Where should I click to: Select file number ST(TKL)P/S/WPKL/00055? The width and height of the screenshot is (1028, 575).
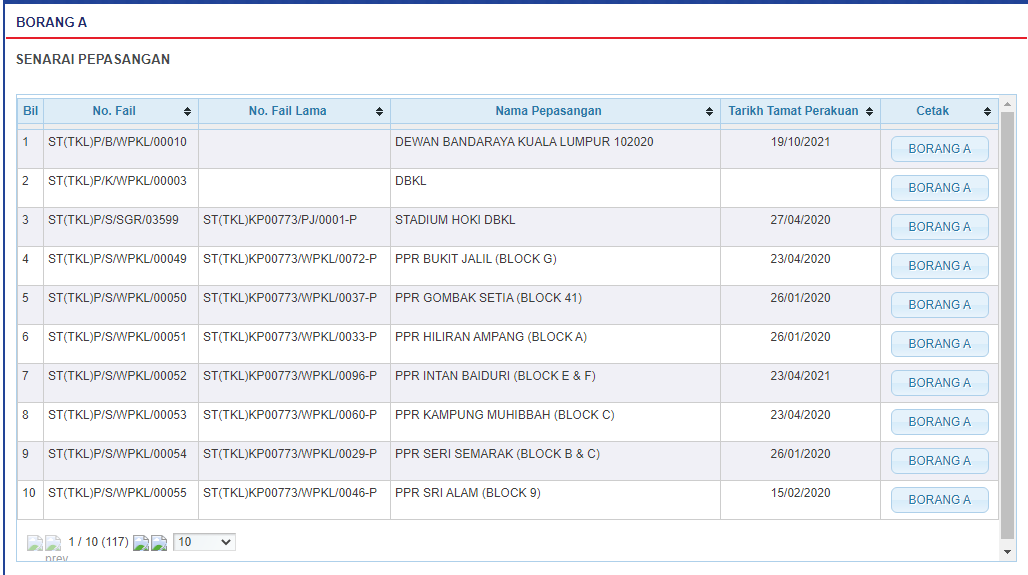click(117, 492)
